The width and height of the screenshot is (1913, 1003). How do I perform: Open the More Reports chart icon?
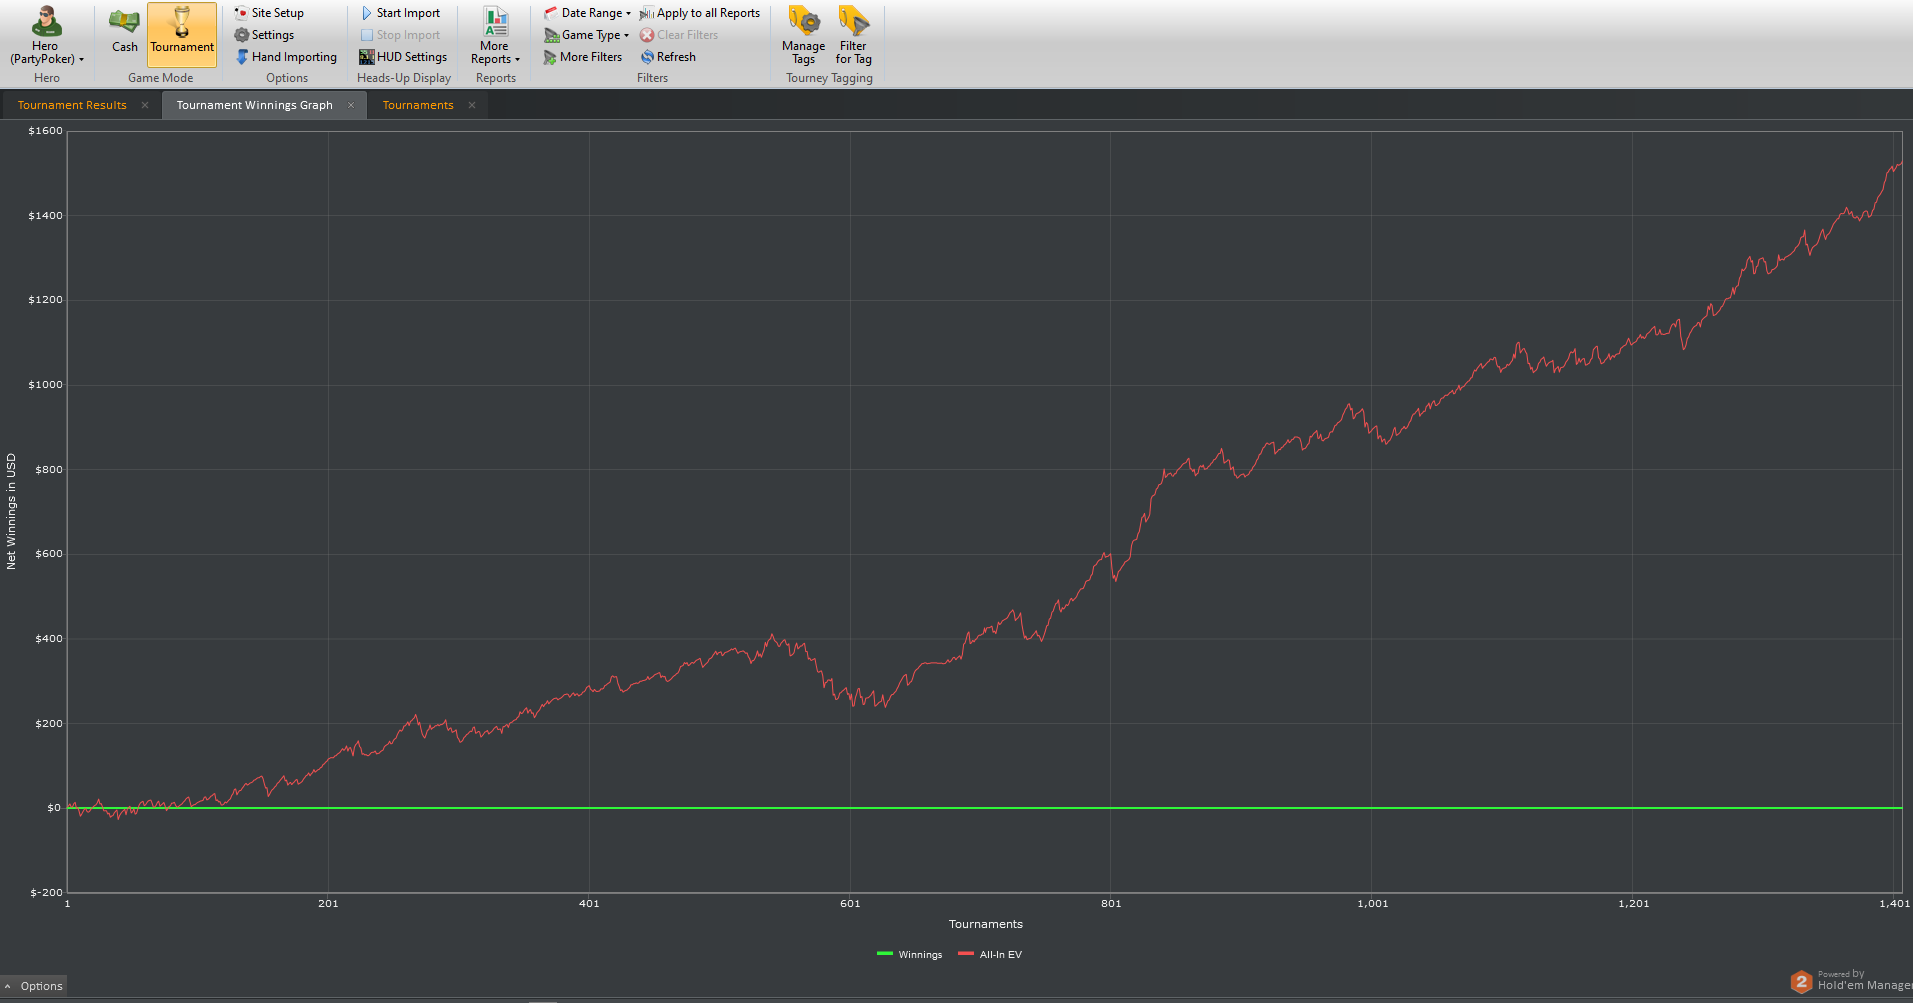[x=496, y=21]
